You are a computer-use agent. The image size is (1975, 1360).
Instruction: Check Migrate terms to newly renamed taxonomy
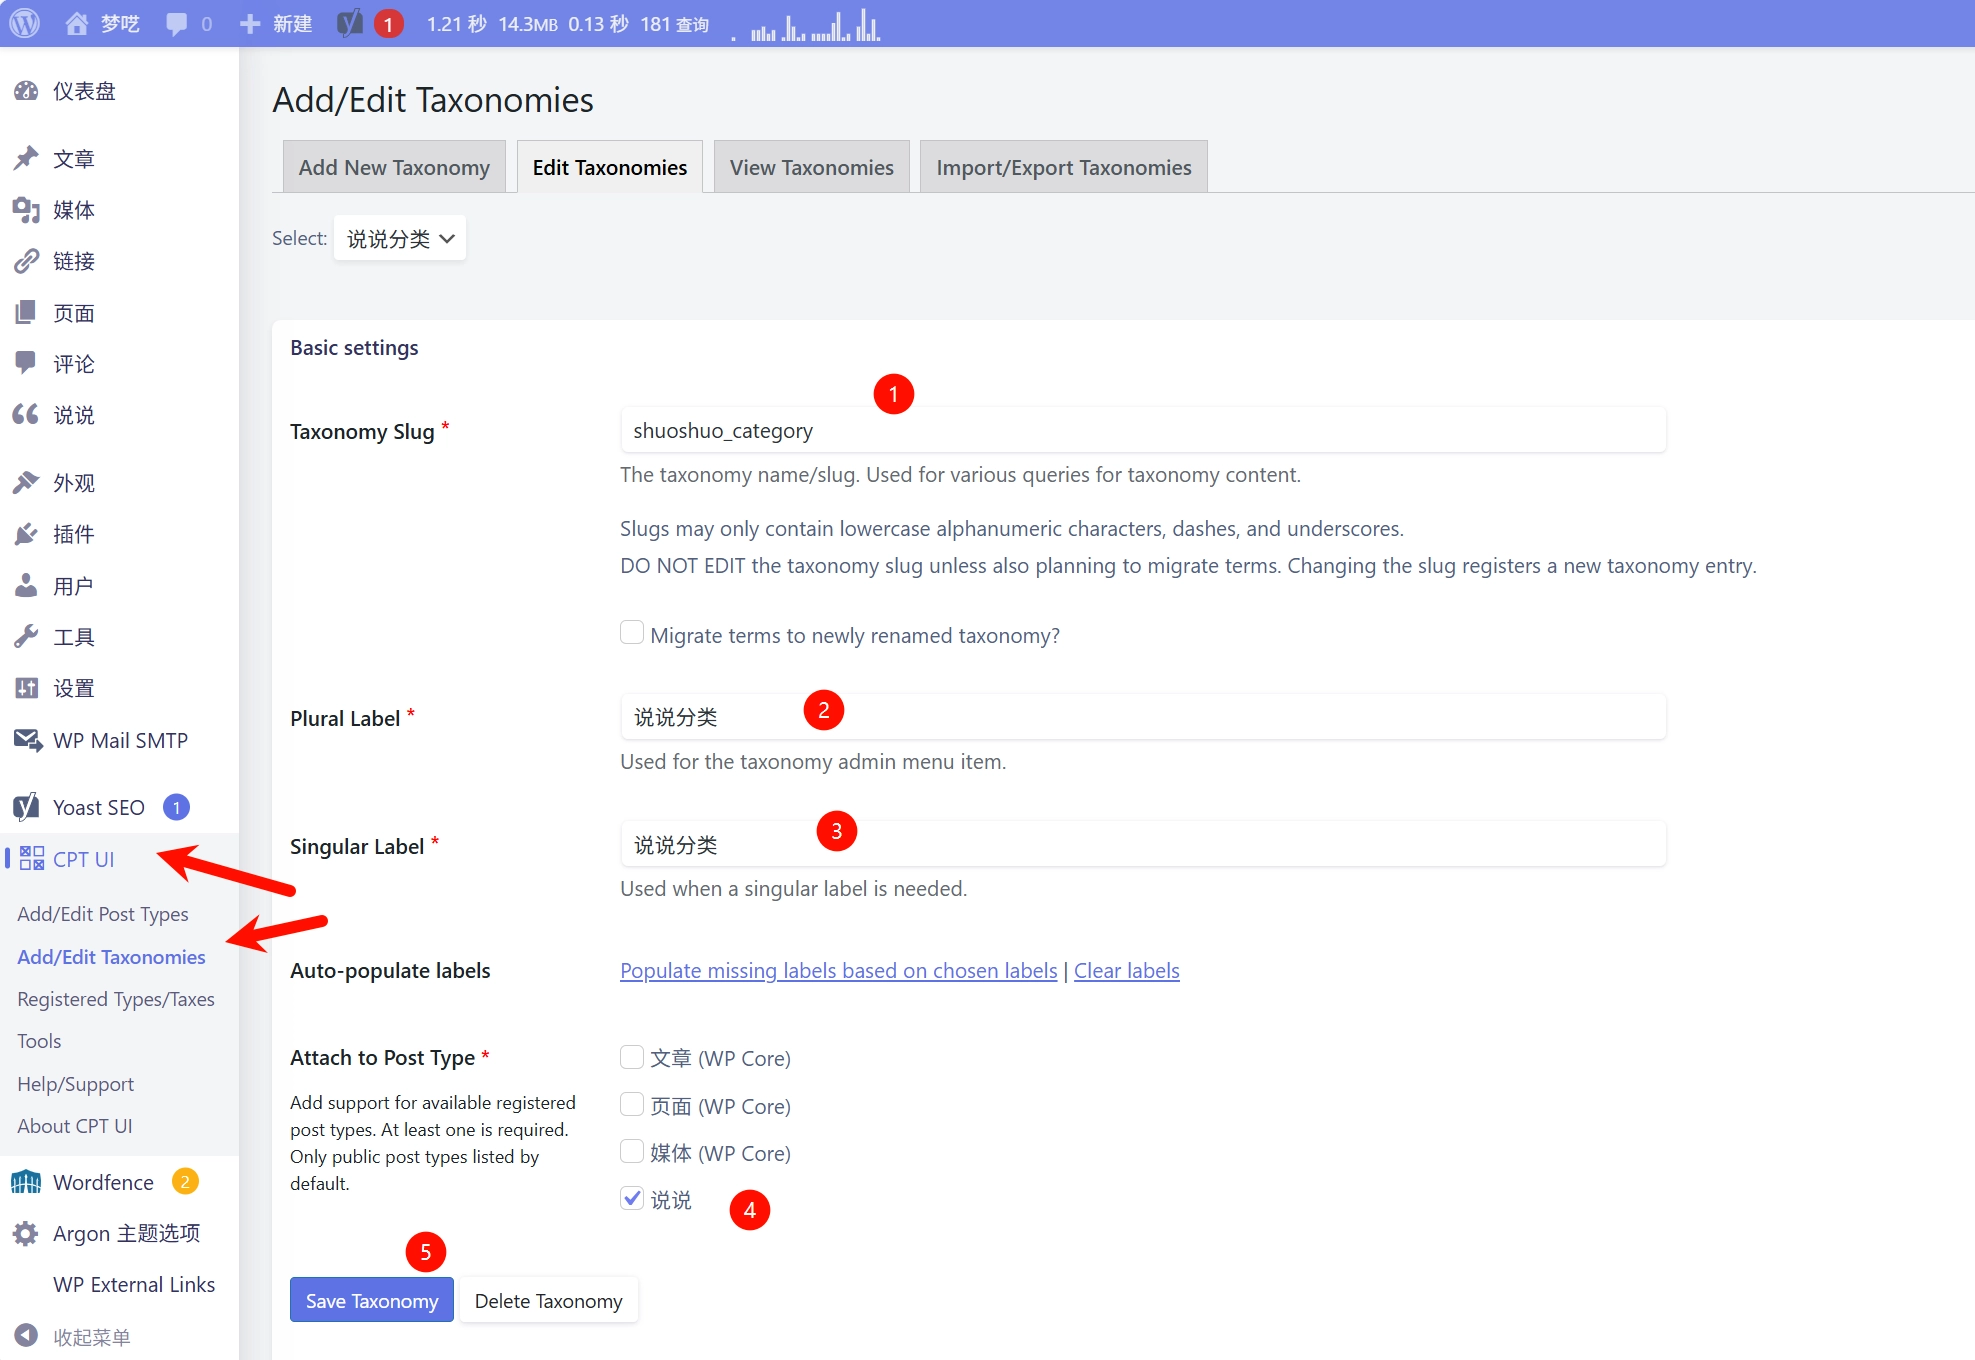pos(632,632)
